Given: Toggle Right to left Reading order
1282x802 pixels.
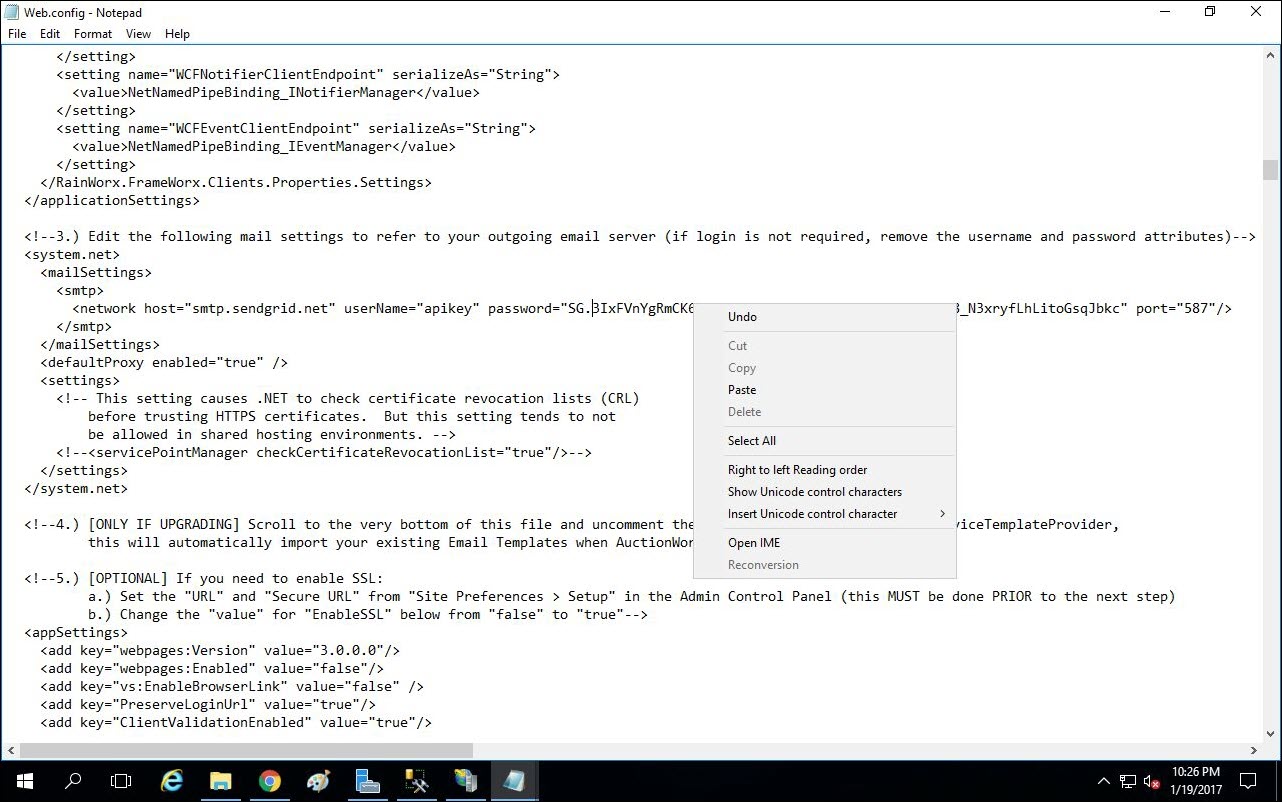Looking at the screenshot, I should (x=797, y=470).
